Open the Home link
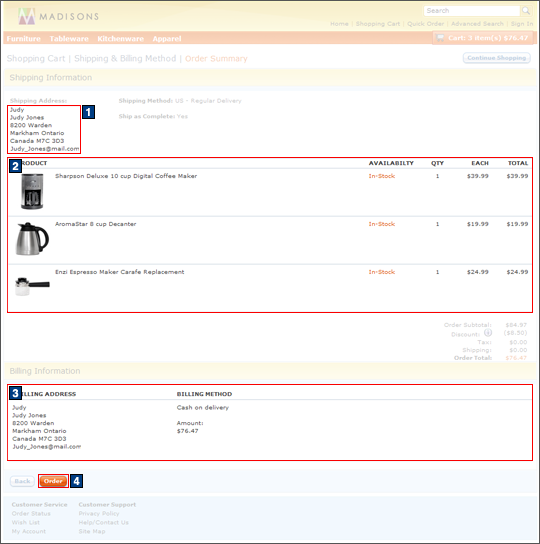540x544 pixels. tap(339, 24)
